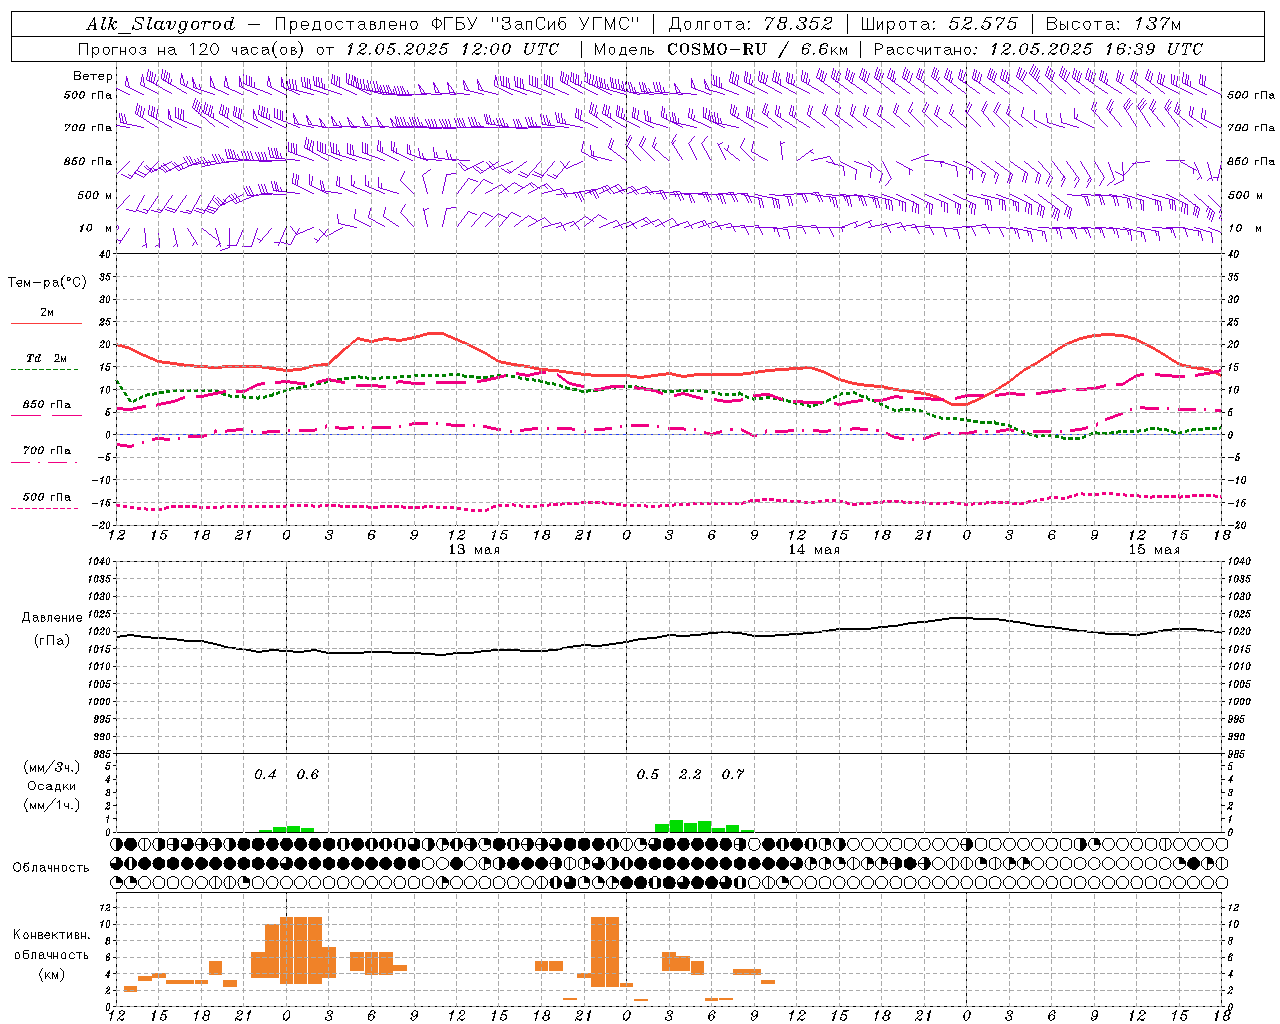Select the 2.2 precipitation amount
This screenshot has width=1280, height=1024.
tap(690, 775)
